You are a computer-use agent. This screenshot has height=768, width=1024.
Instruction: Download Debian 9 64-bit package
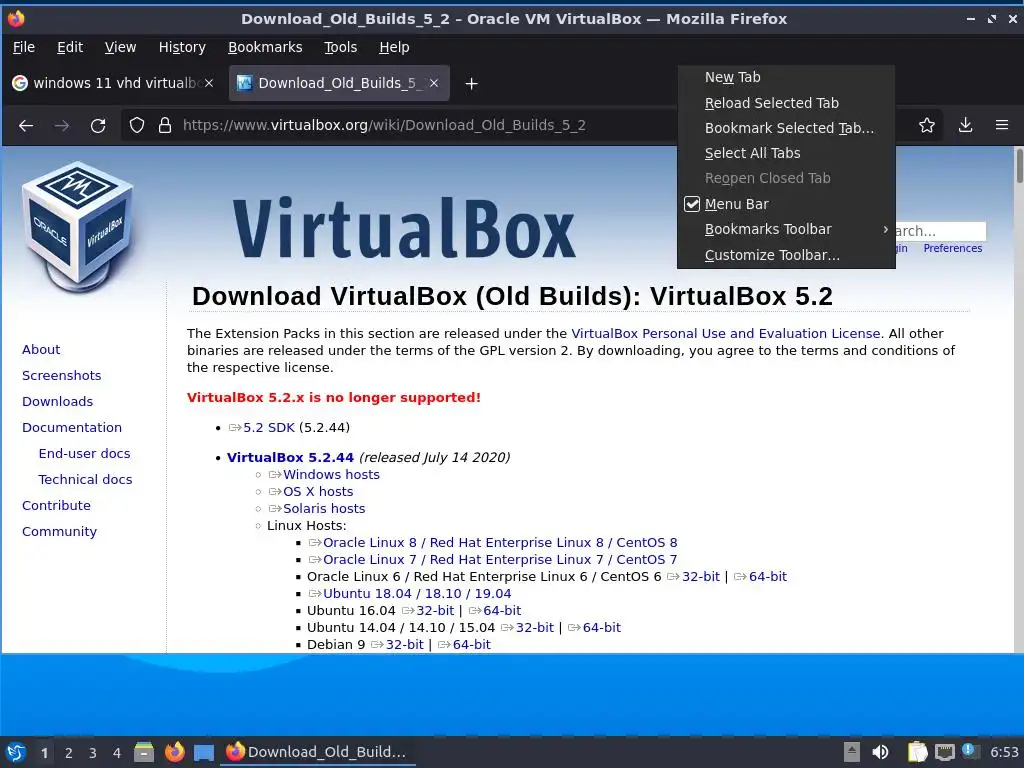pyautogui.click(x=464, y=645)
